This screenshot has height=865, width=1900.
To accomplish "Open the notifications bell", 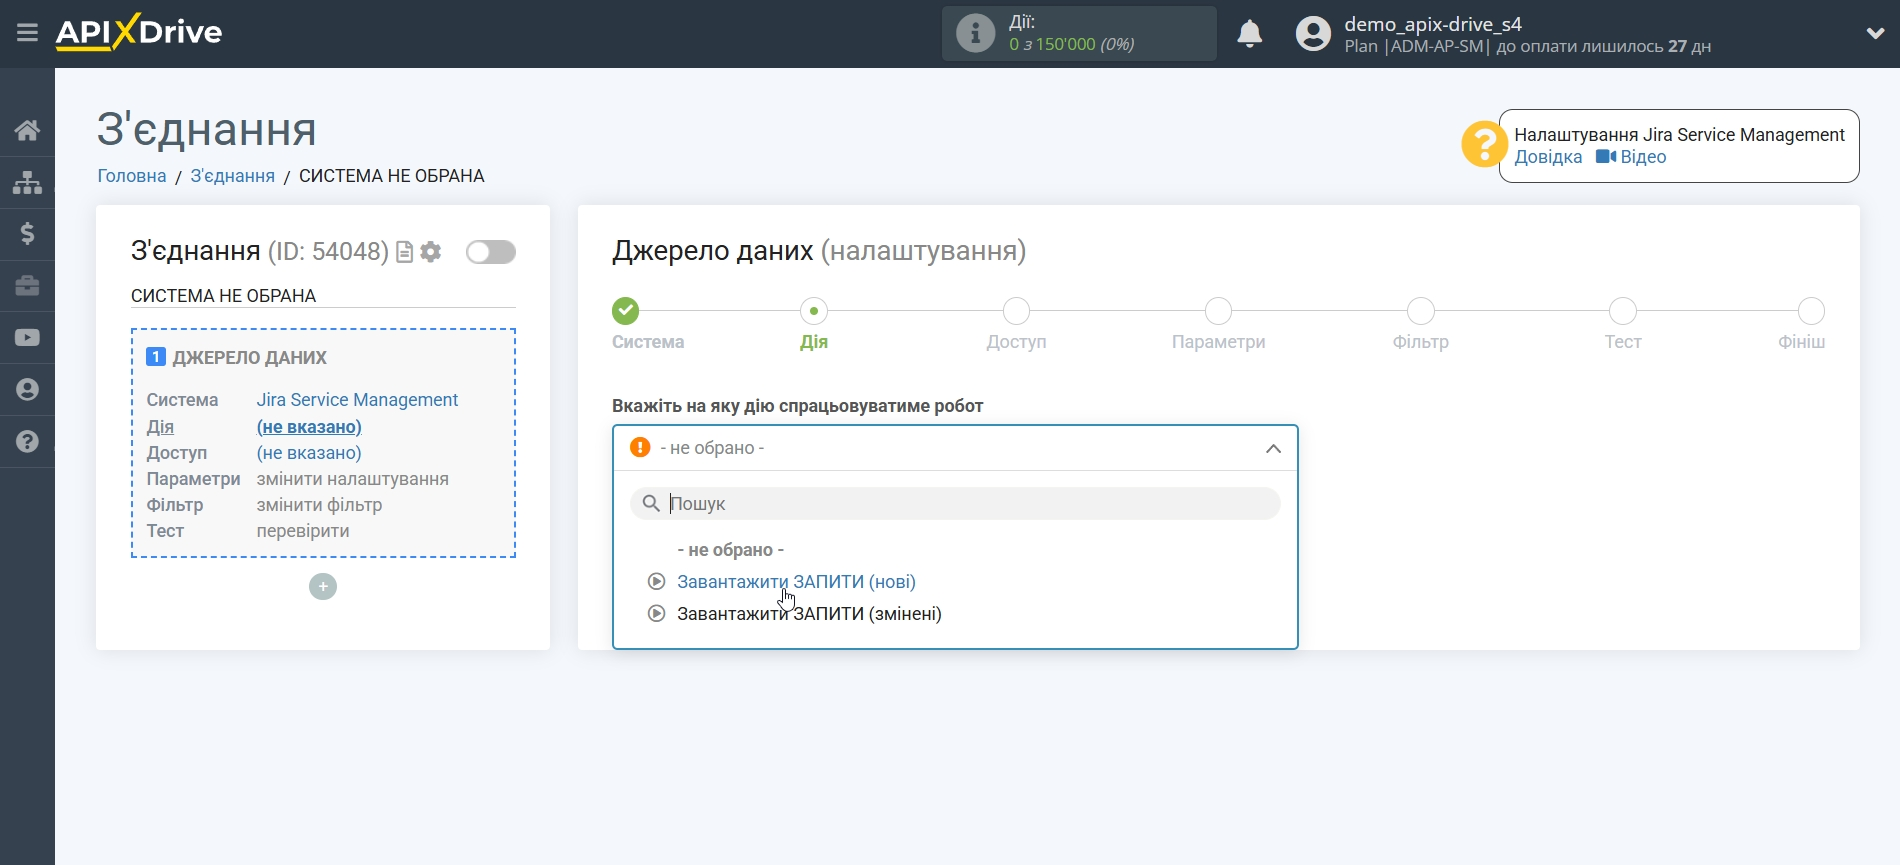I will tap(1249, 34).
